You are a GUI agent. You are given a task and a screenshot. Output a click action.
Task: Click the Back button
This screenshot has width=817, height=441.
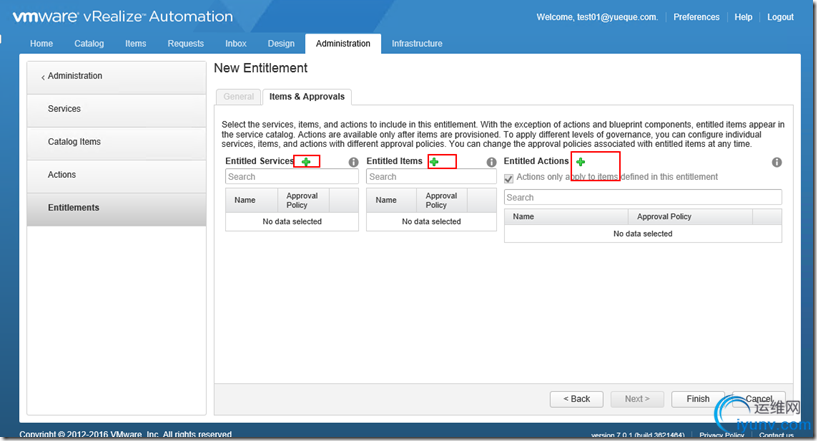click(x=576, y=399)
